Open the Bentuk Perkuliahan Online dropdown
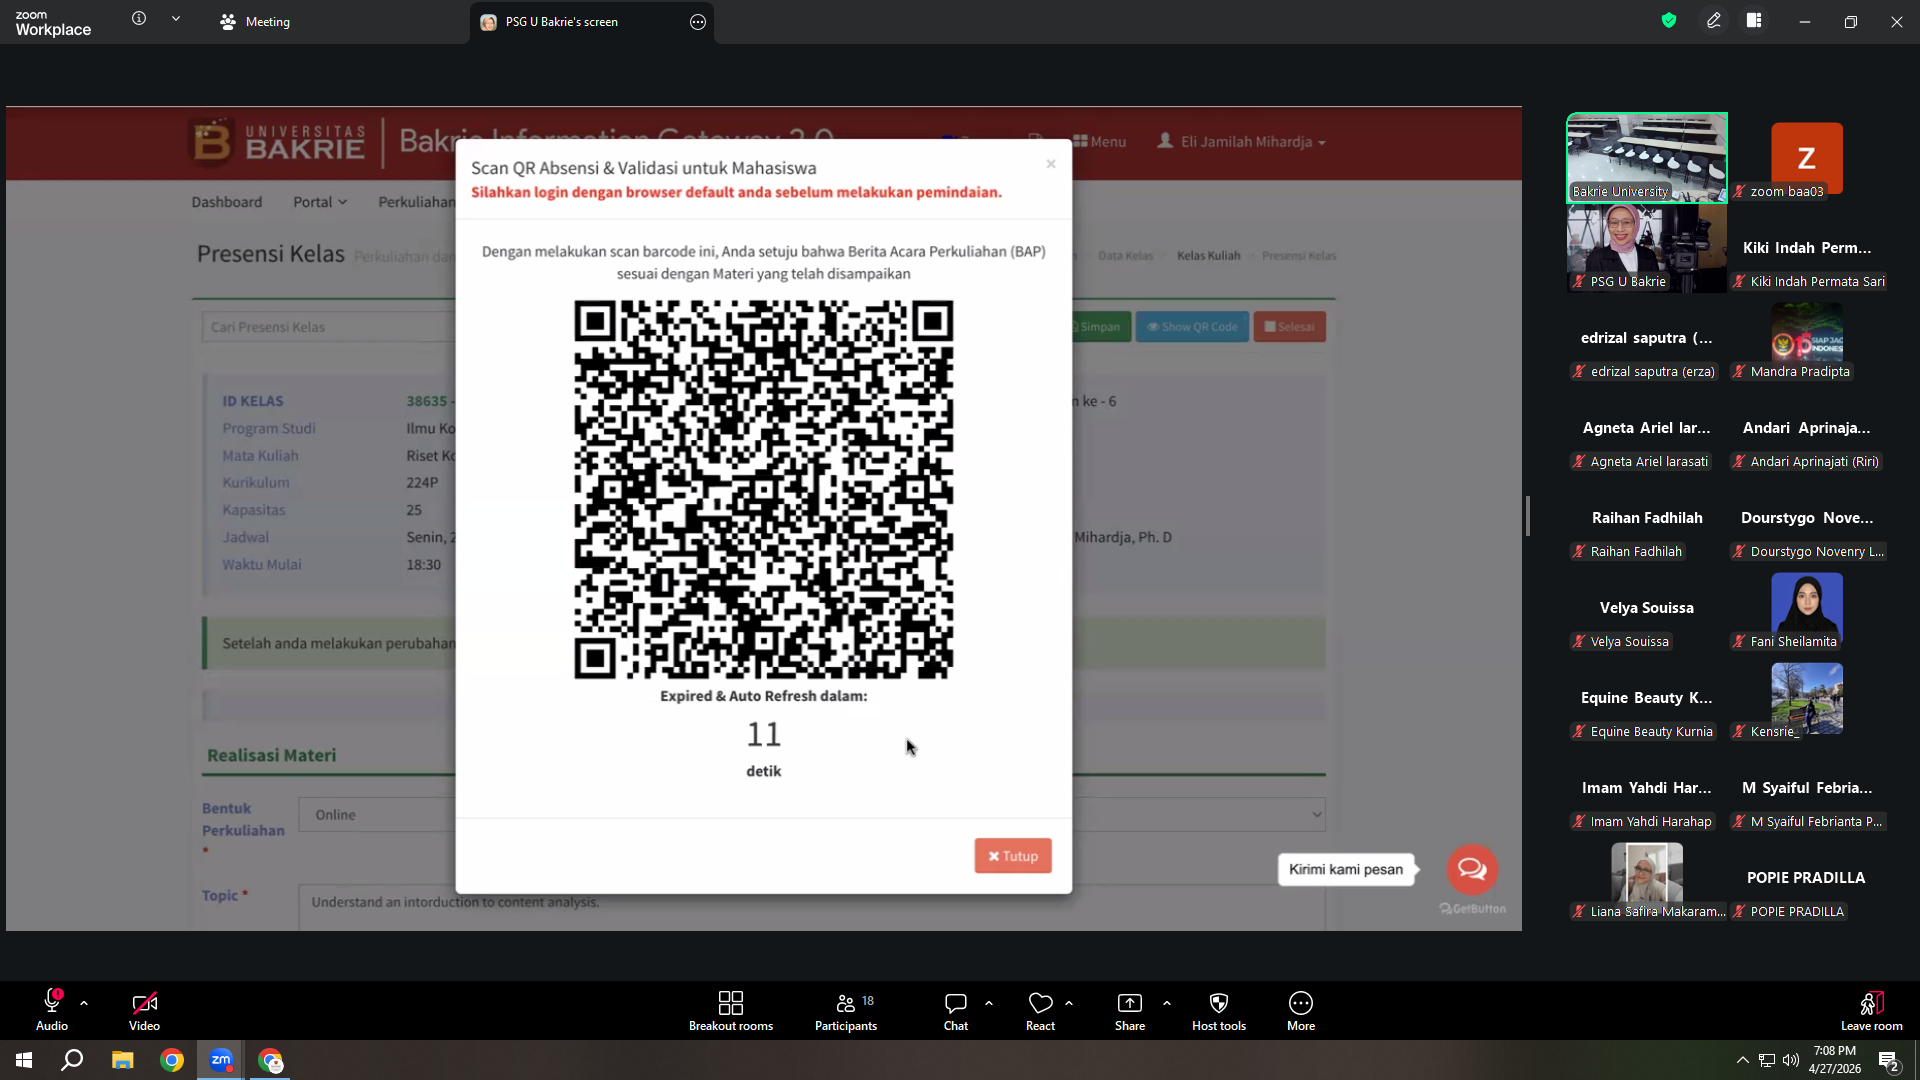Viewport: 1920px width, 1080px height. point(812,815)
